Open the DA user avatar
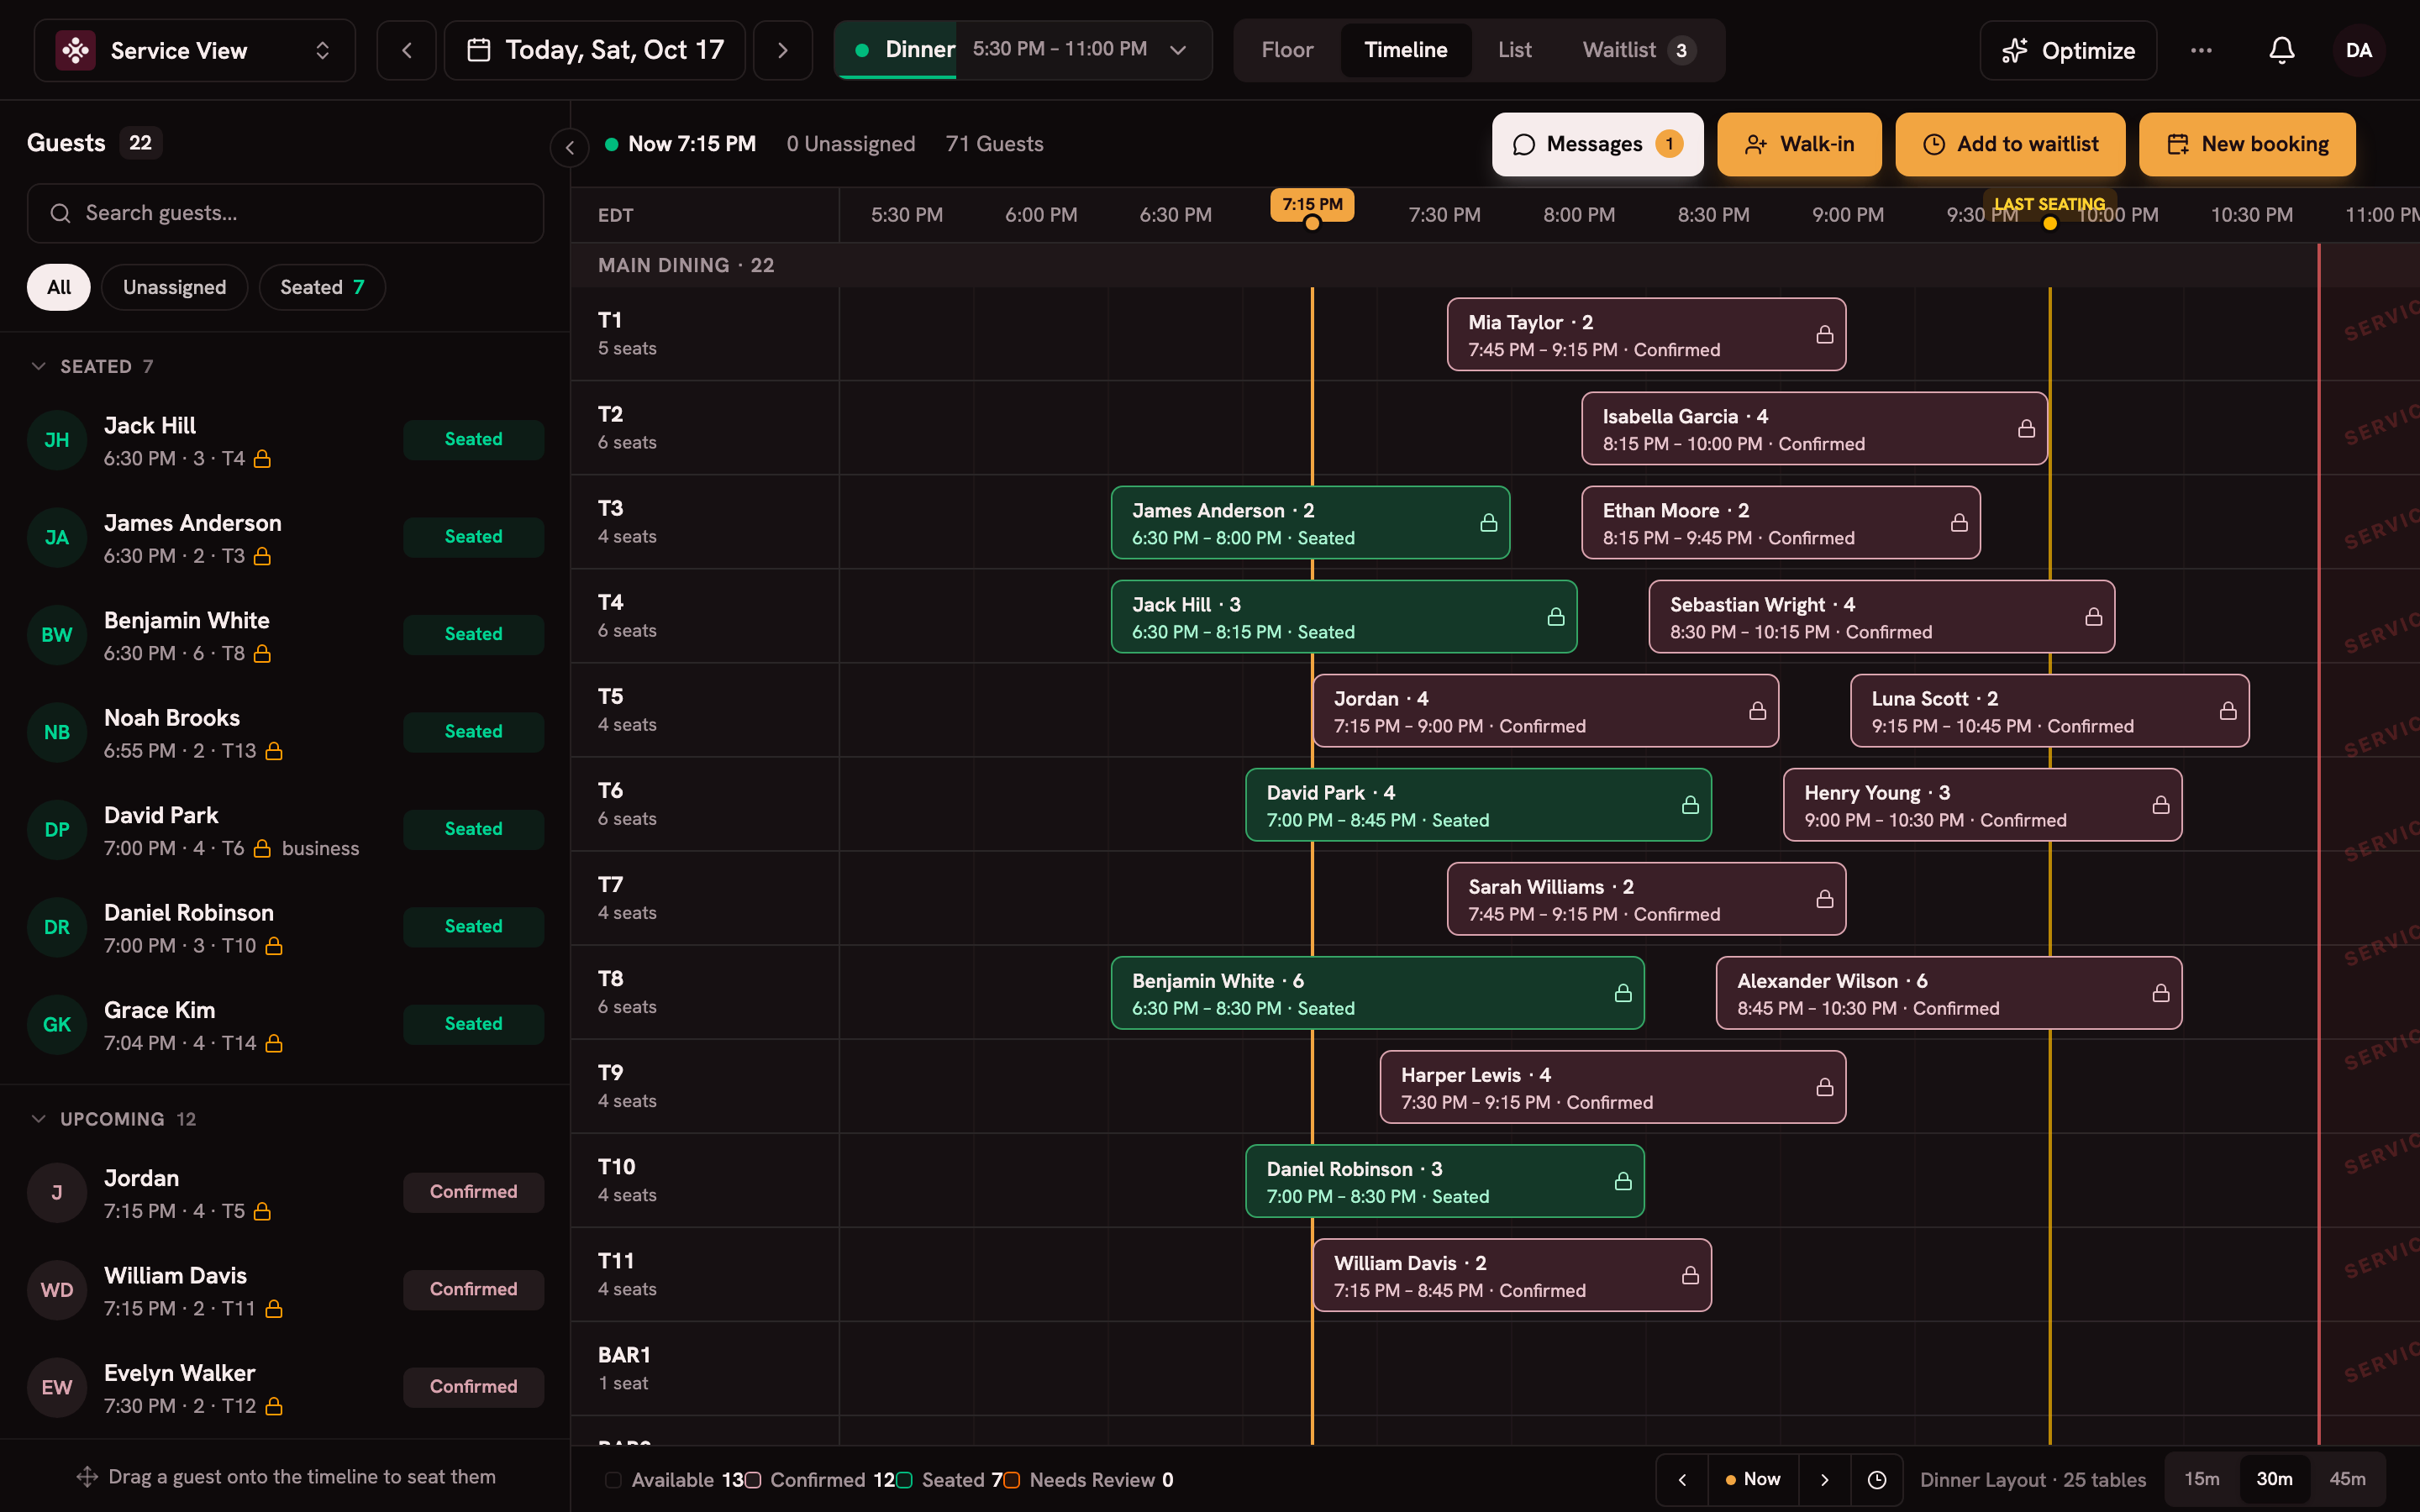 coord(2358,50)
